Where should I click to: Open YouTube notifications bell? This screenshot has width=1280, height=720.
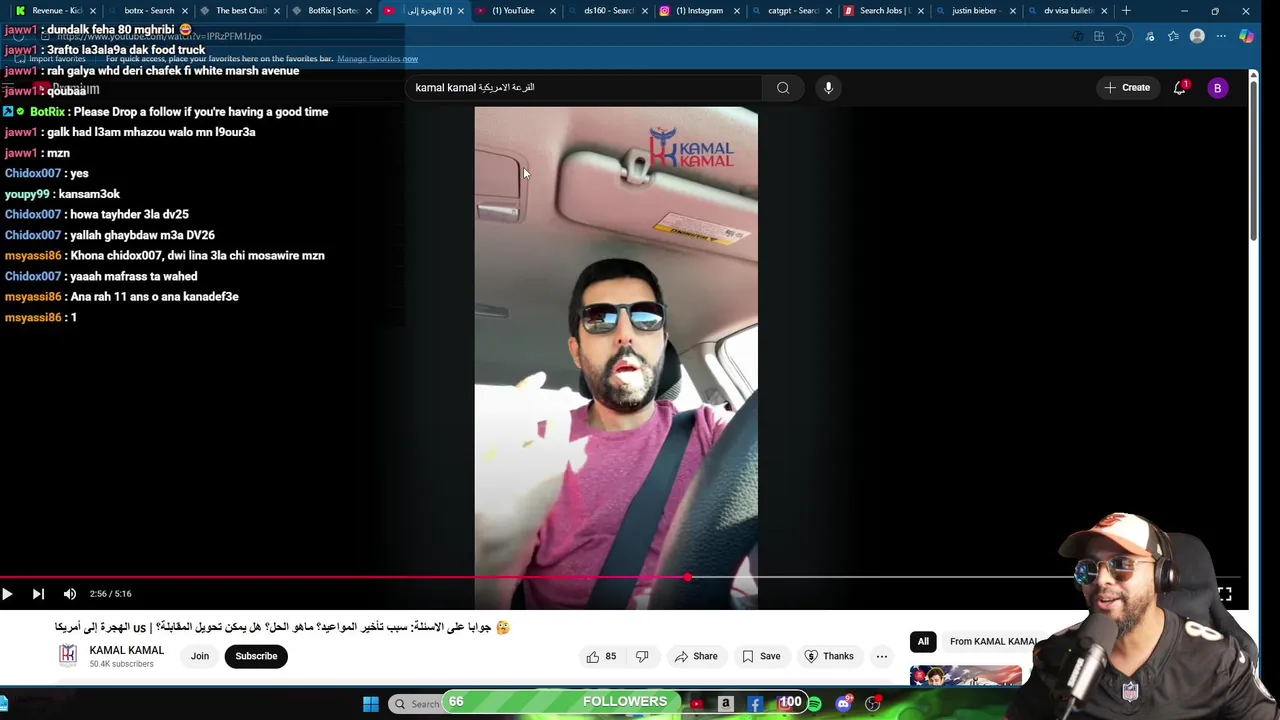tap(1180, 88)
